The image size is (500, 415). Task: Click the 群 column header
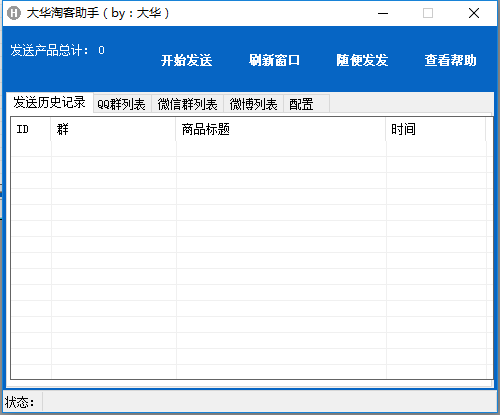coord(113,129)
